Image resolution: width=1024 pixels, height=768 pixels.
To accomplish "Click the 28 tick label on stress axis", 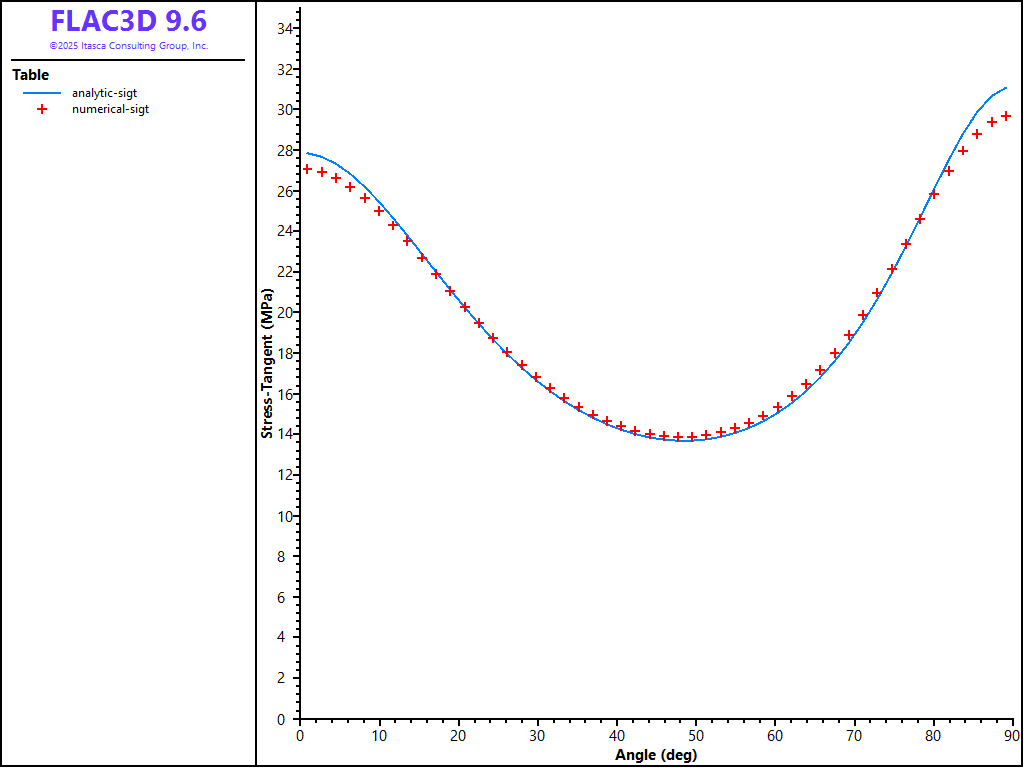I will click(284, 150).
